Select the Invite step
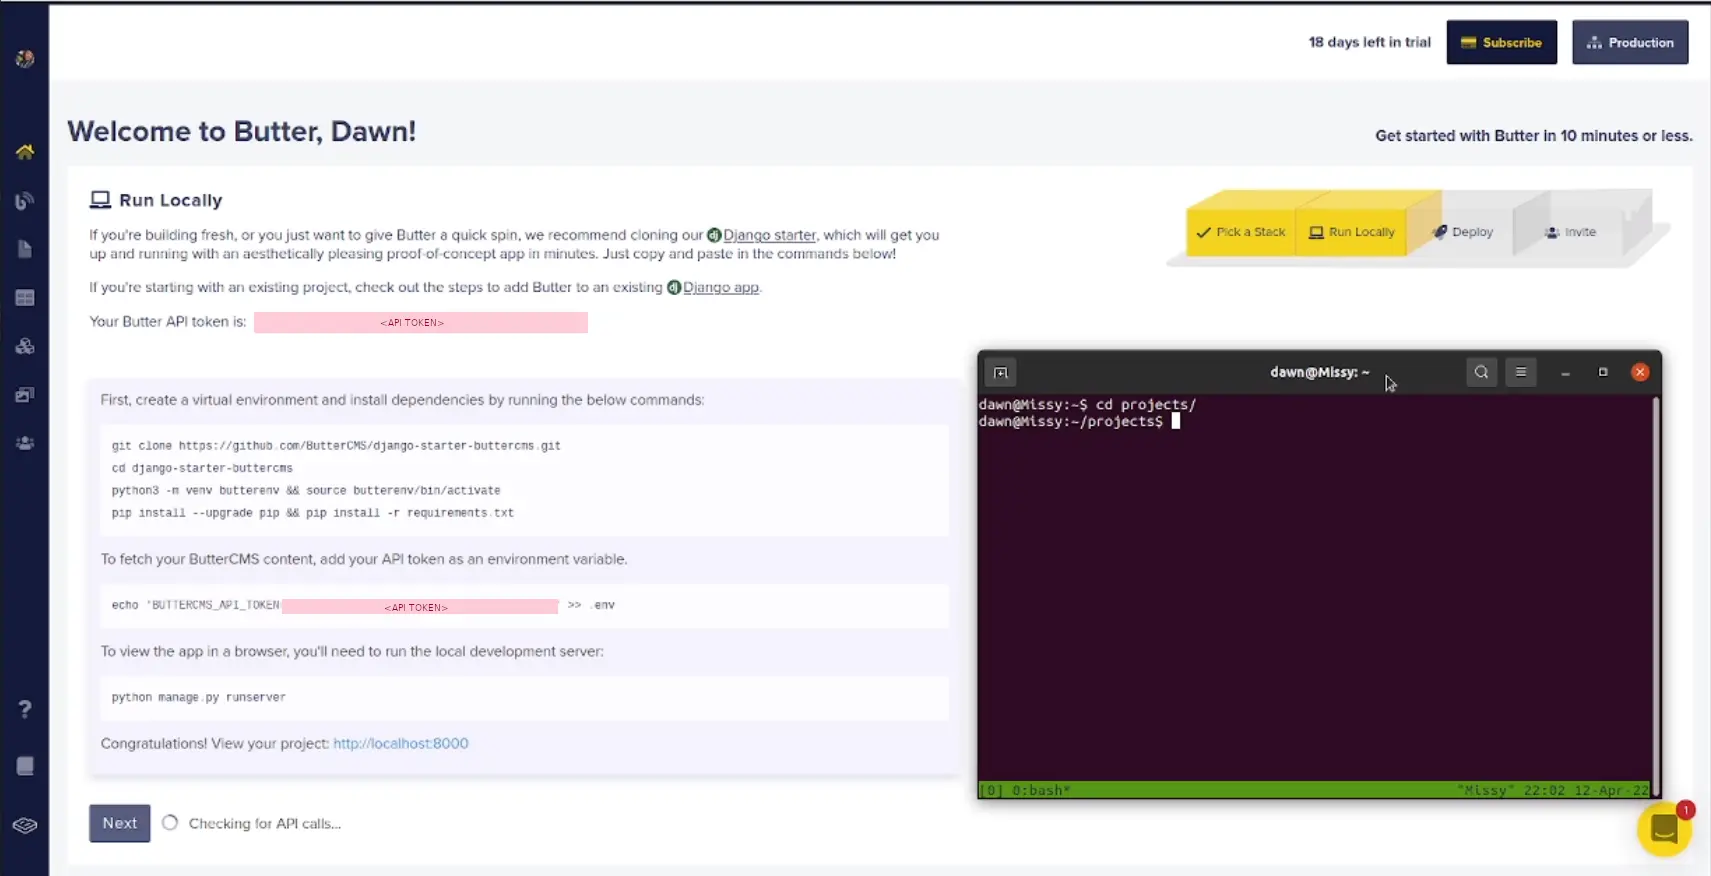 (x=1571, y=232)
